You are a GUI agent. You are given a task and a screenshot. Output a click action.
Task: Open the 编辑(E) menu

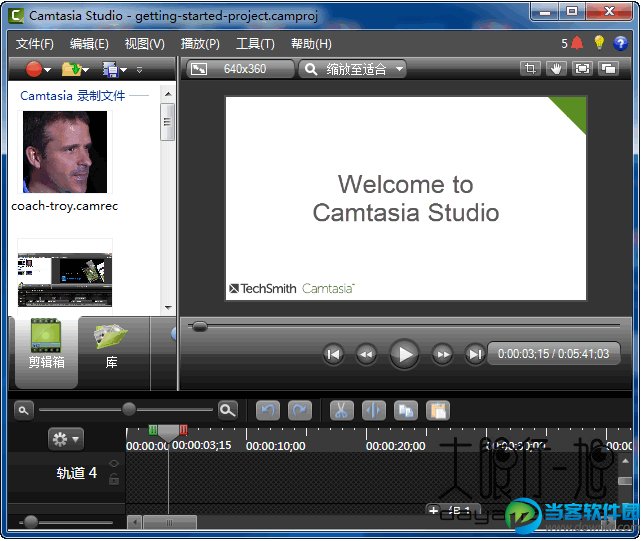(x=89, y=43)
